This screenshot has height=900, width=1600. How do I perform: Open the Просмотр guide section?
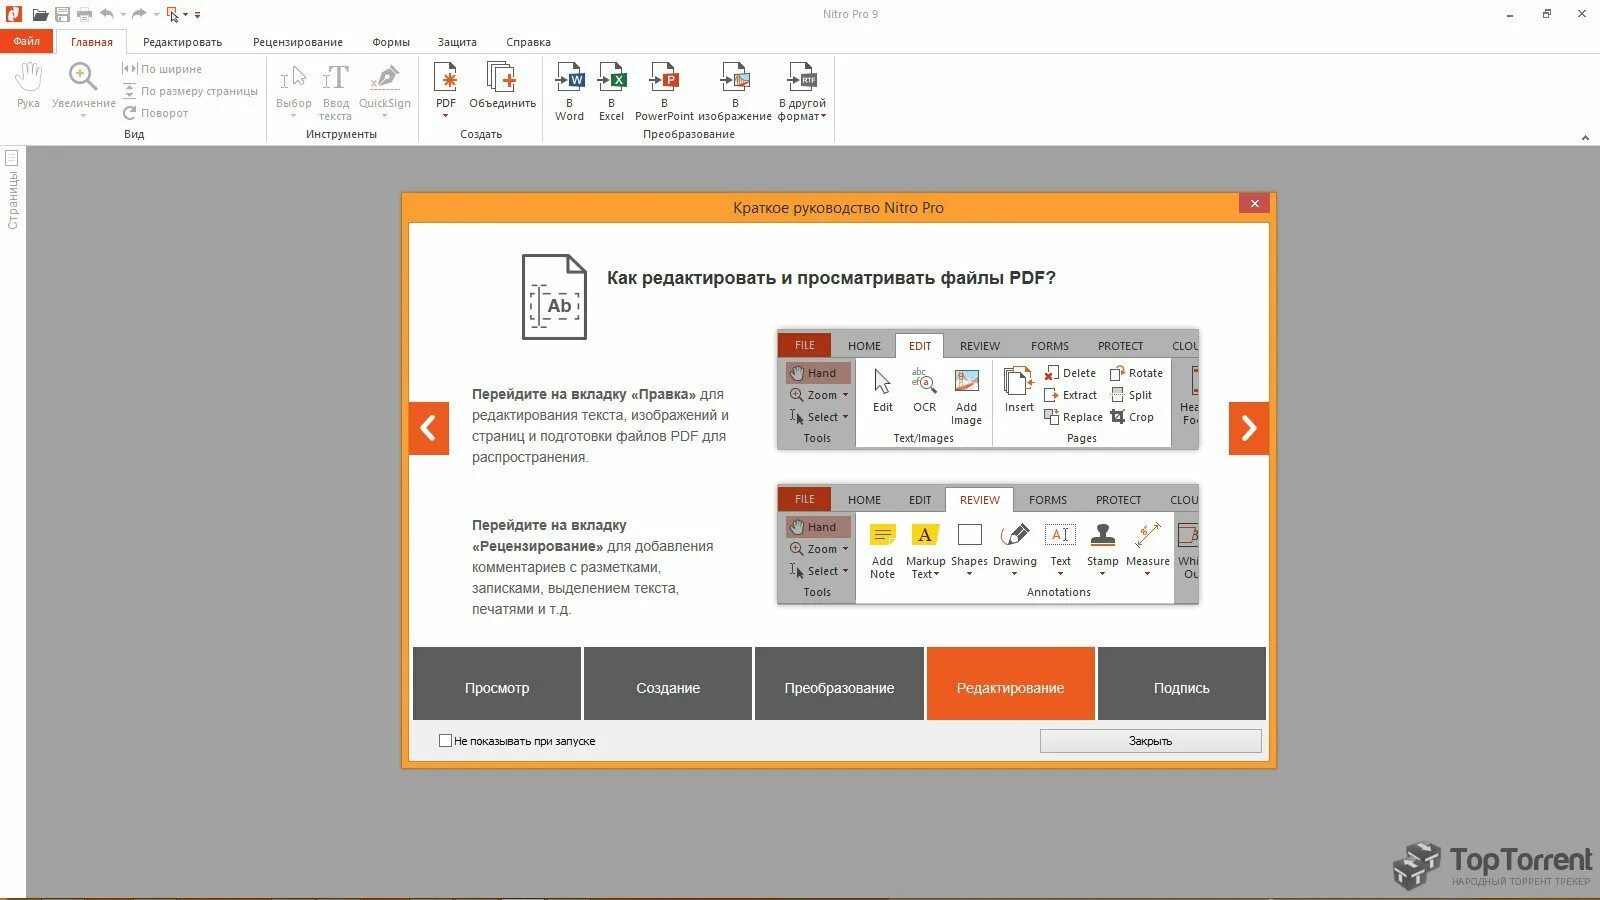[x=497, y=684]
